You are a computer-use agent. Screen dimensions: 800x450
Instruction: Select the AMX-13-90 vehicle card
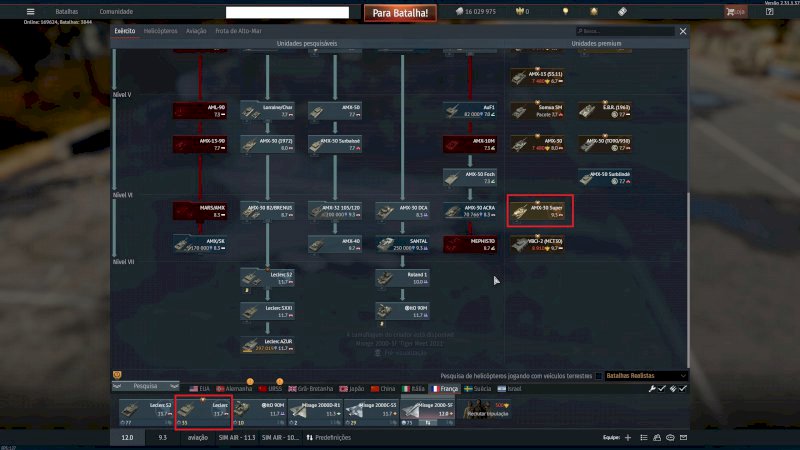point(200,144)
